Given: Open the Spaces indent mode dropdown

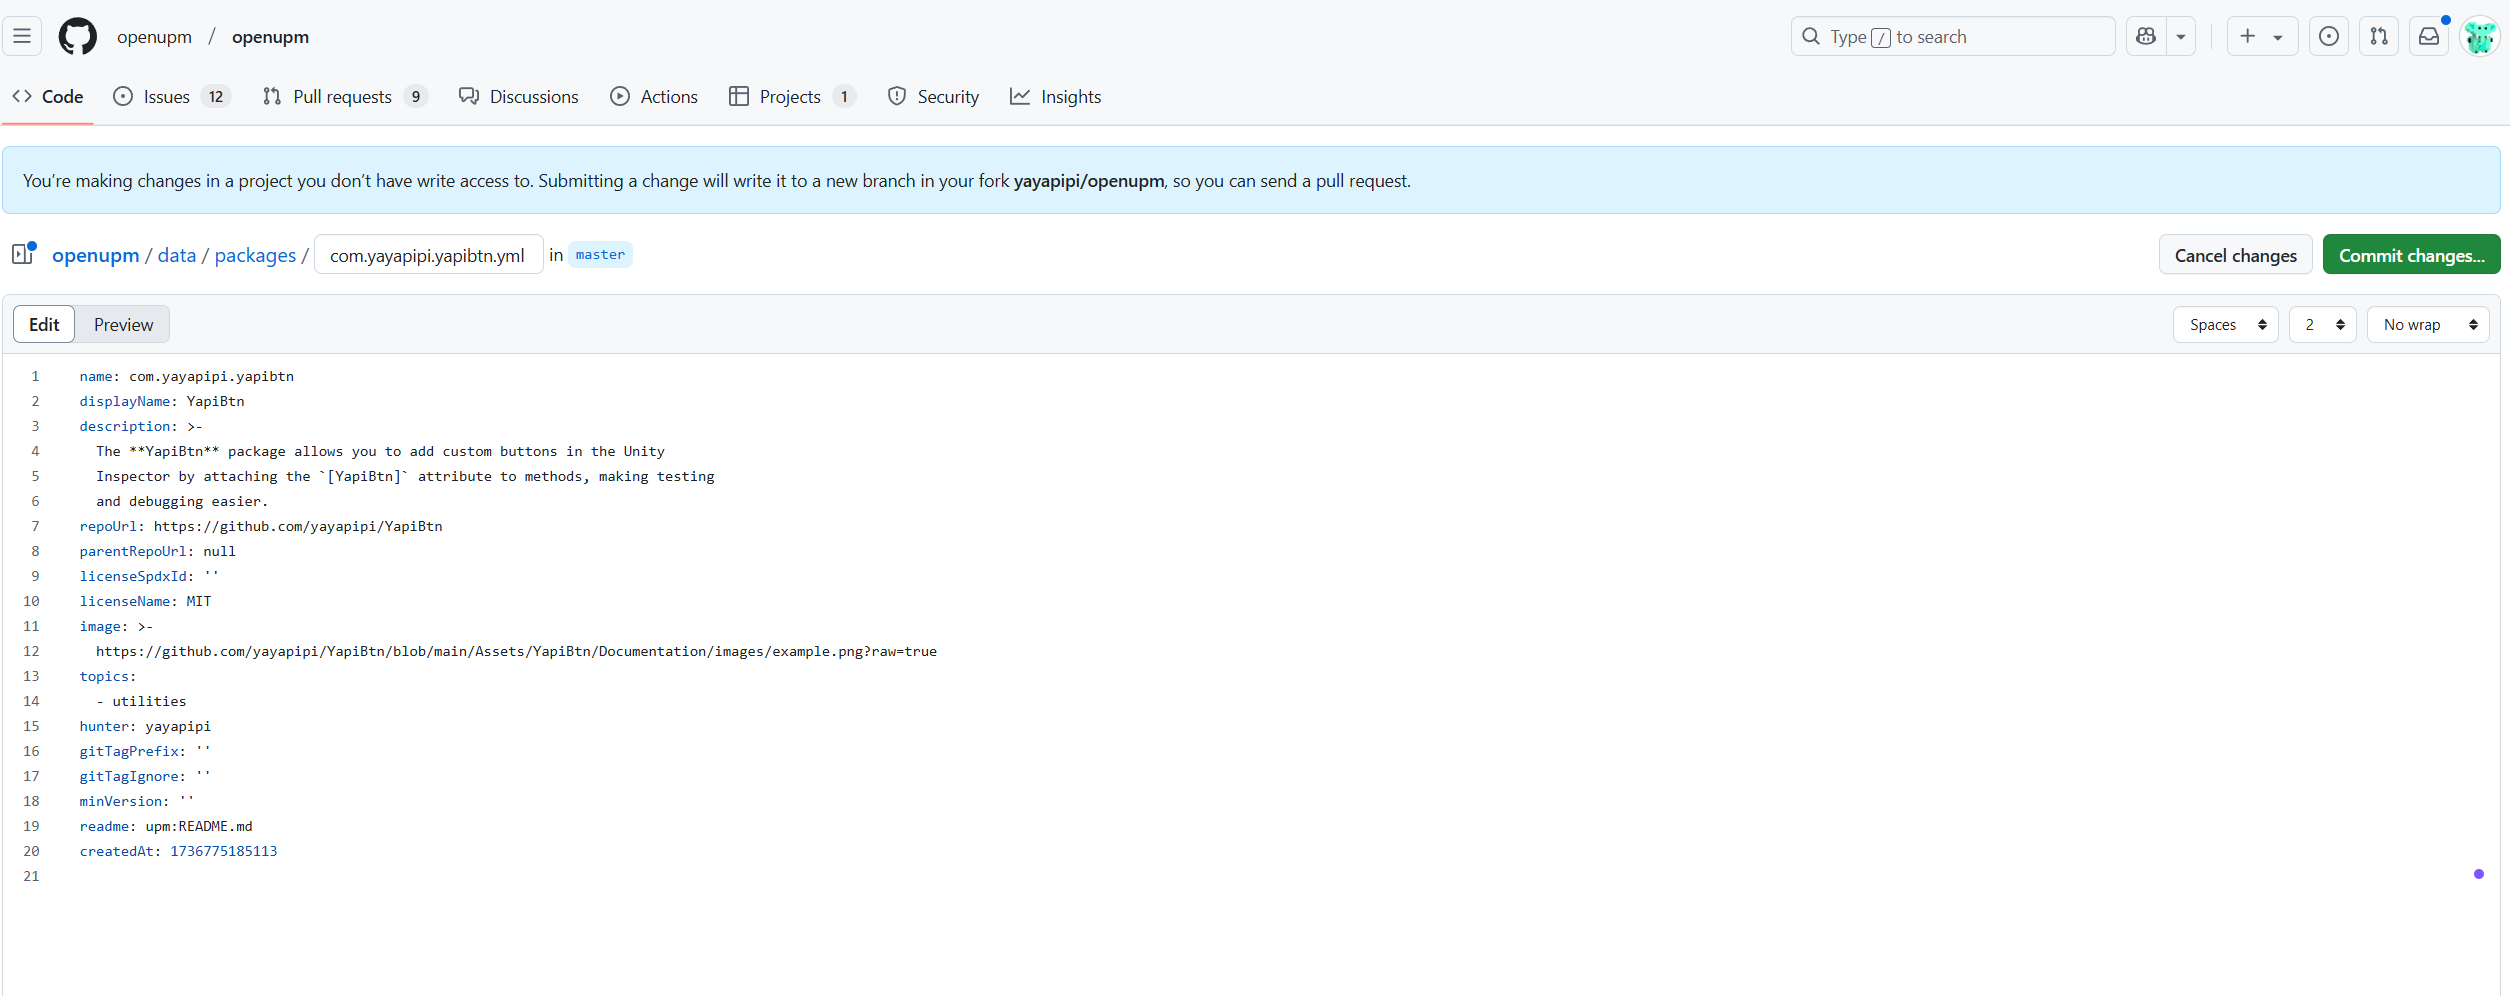Looking at the screenshot, I should click(x=2225, y=325).
